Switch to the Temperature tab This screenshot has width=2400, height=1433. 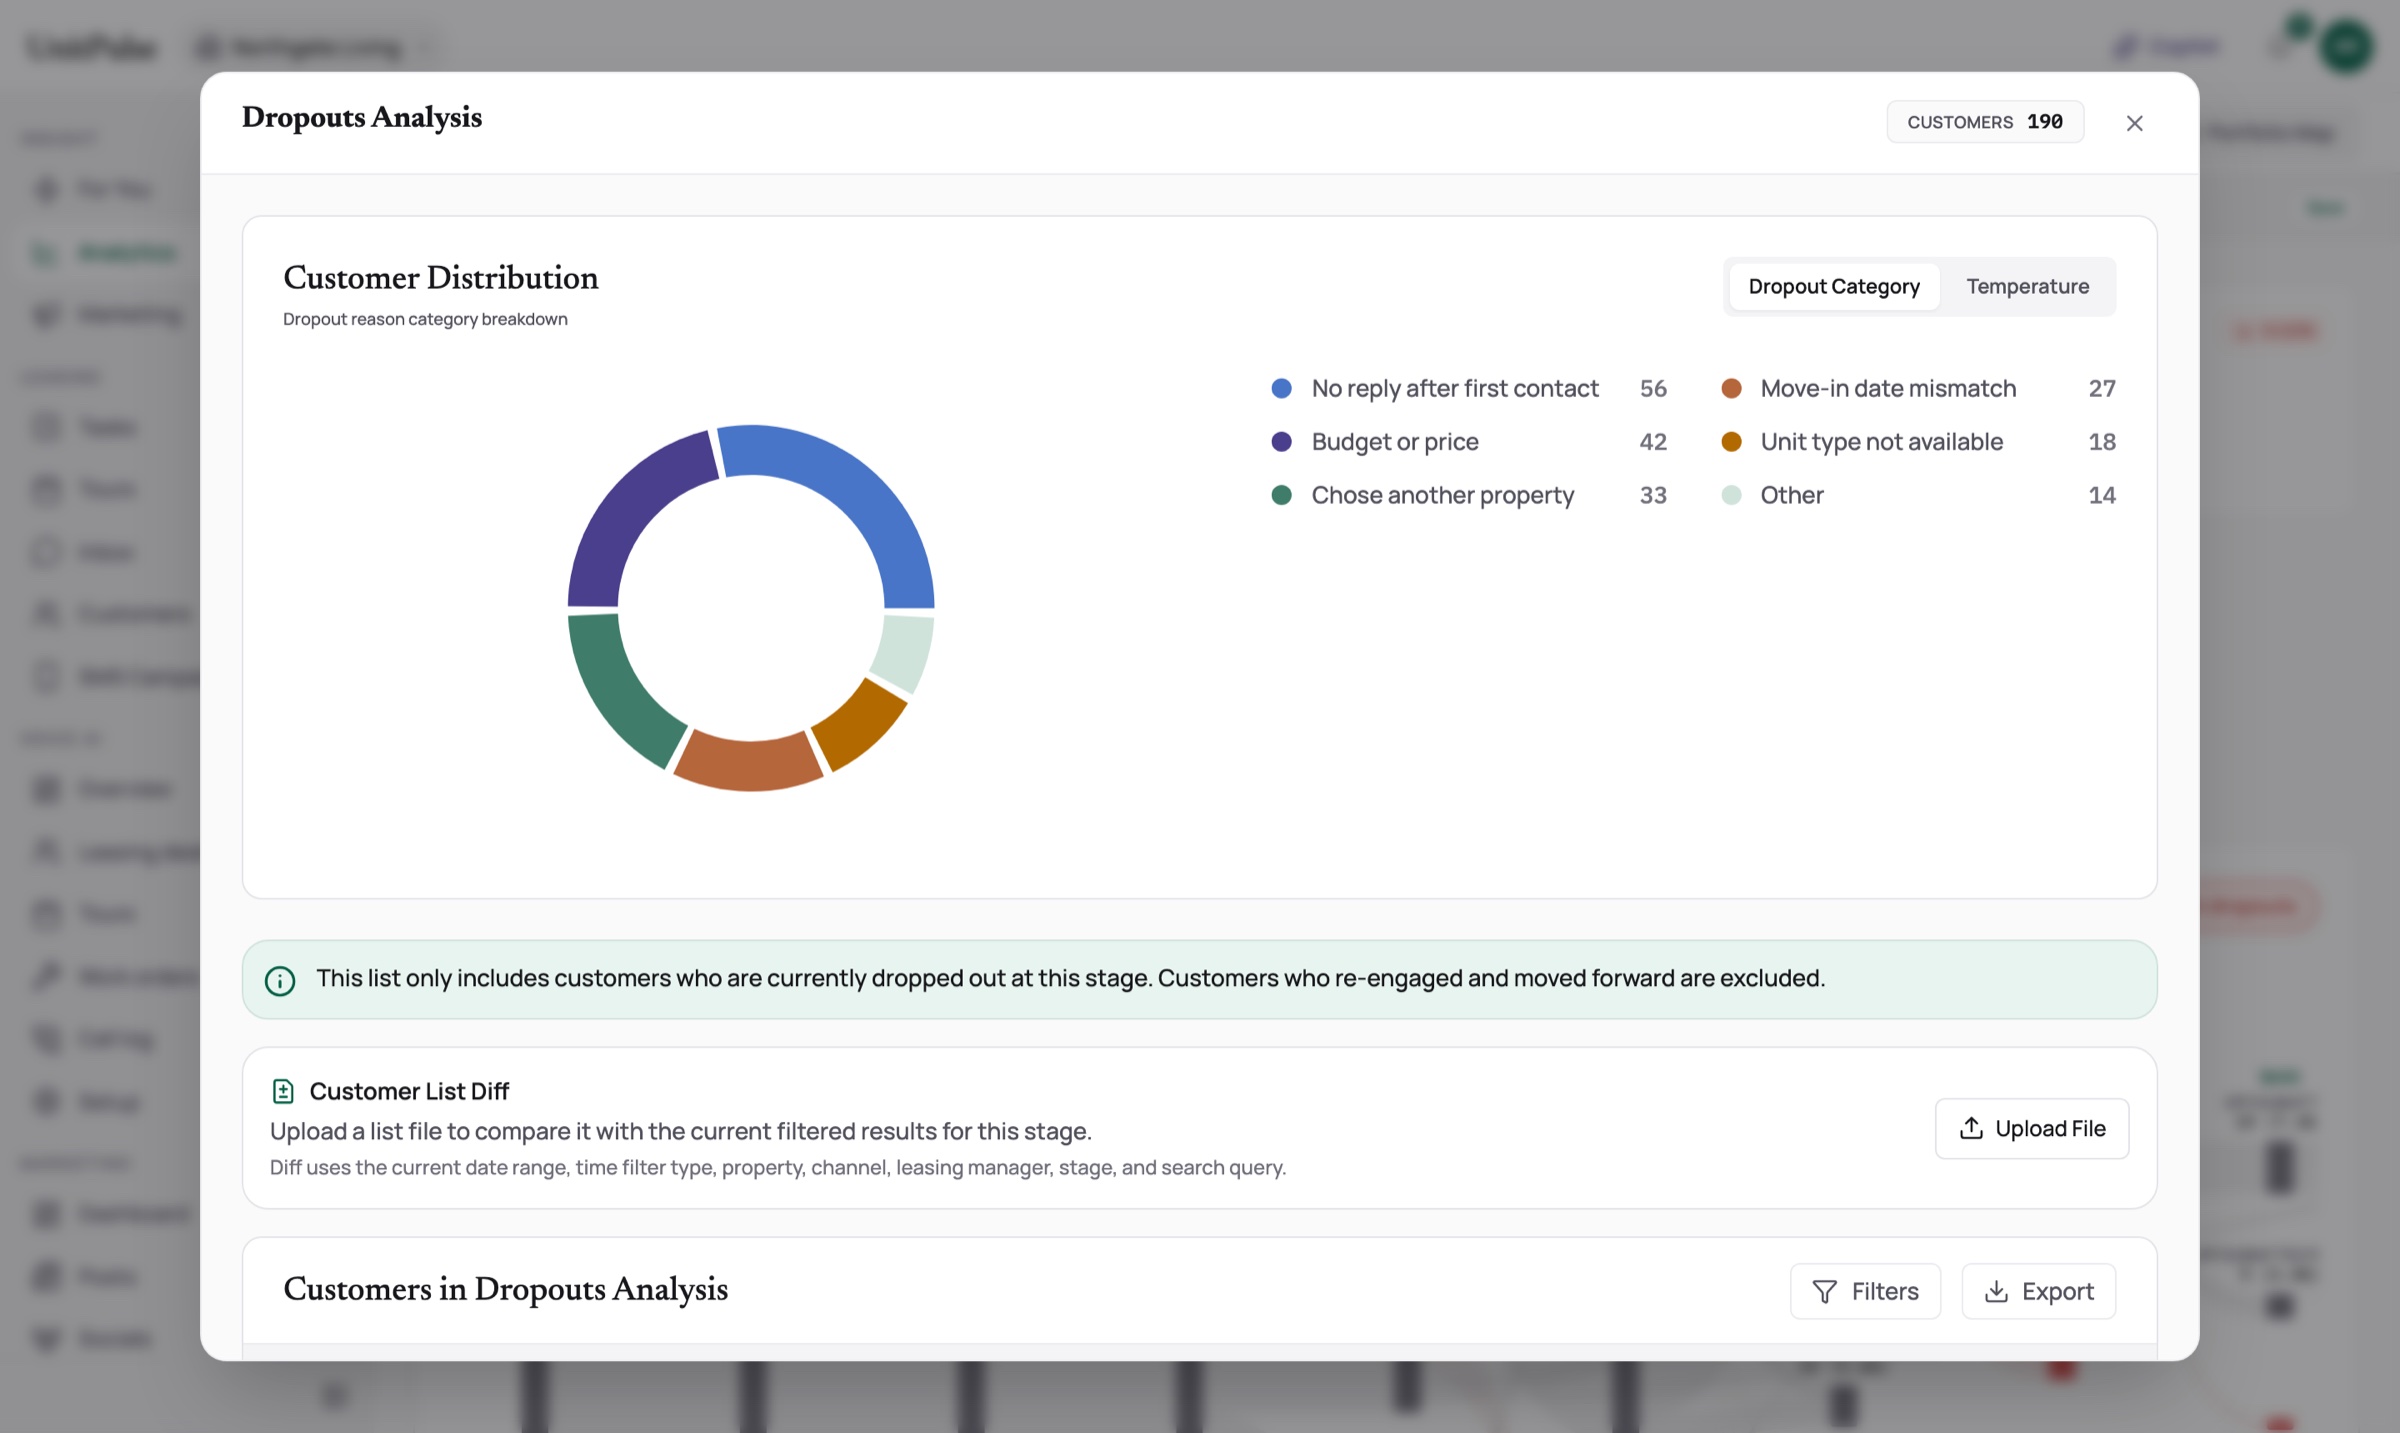2027,286
